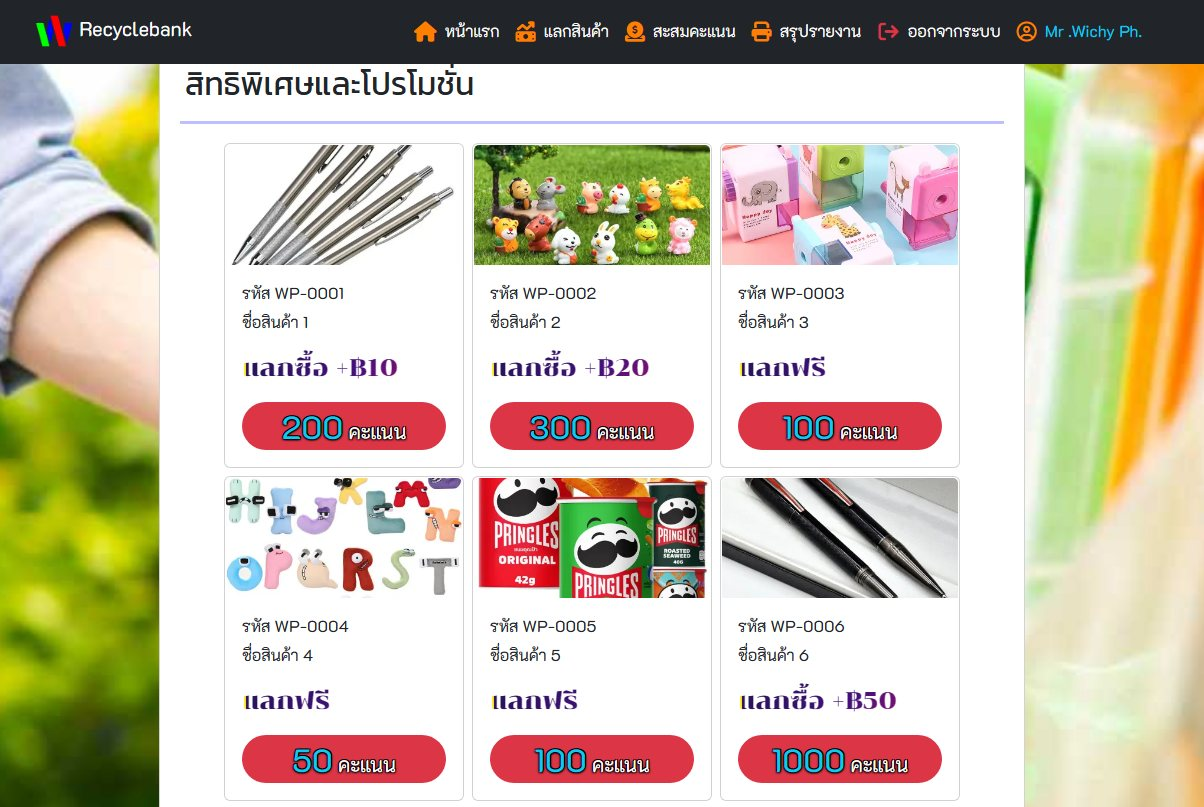The image size is (1204, 807).
Task: Click the orange home icon
Action: tap(425, 32)
